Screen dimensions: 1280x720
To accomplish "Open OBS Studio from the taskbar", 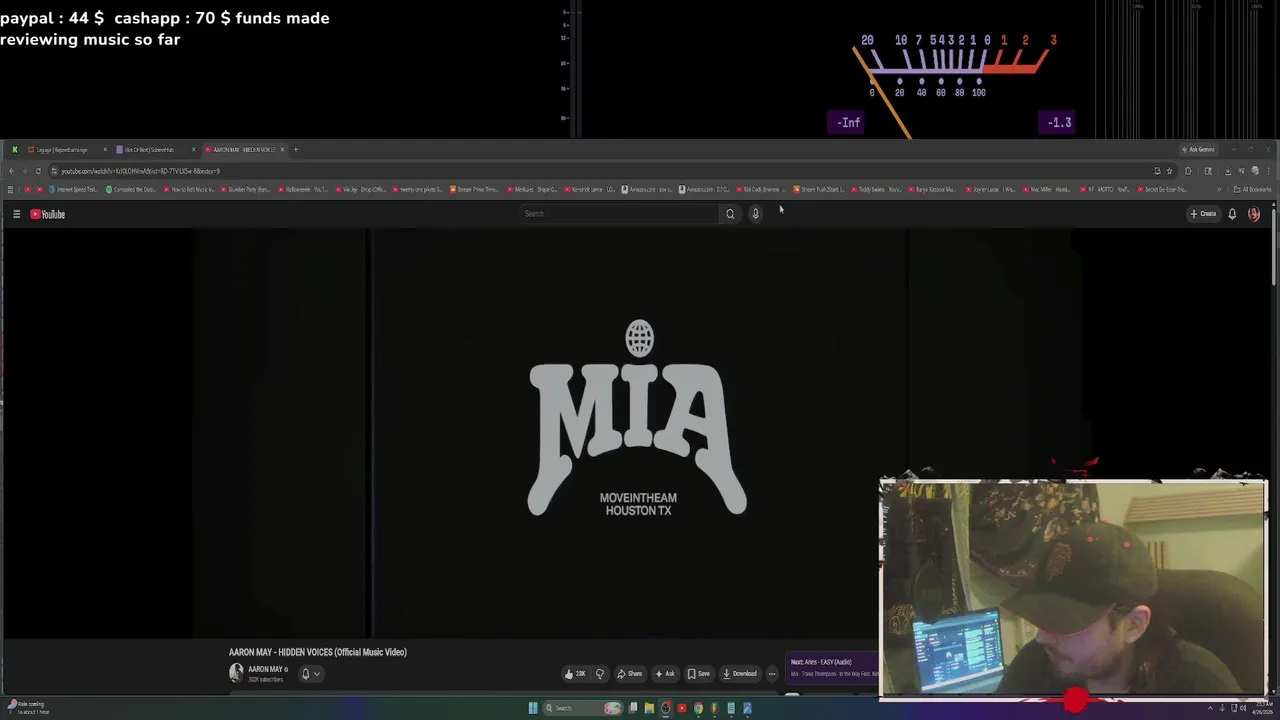I will (666, 708).
